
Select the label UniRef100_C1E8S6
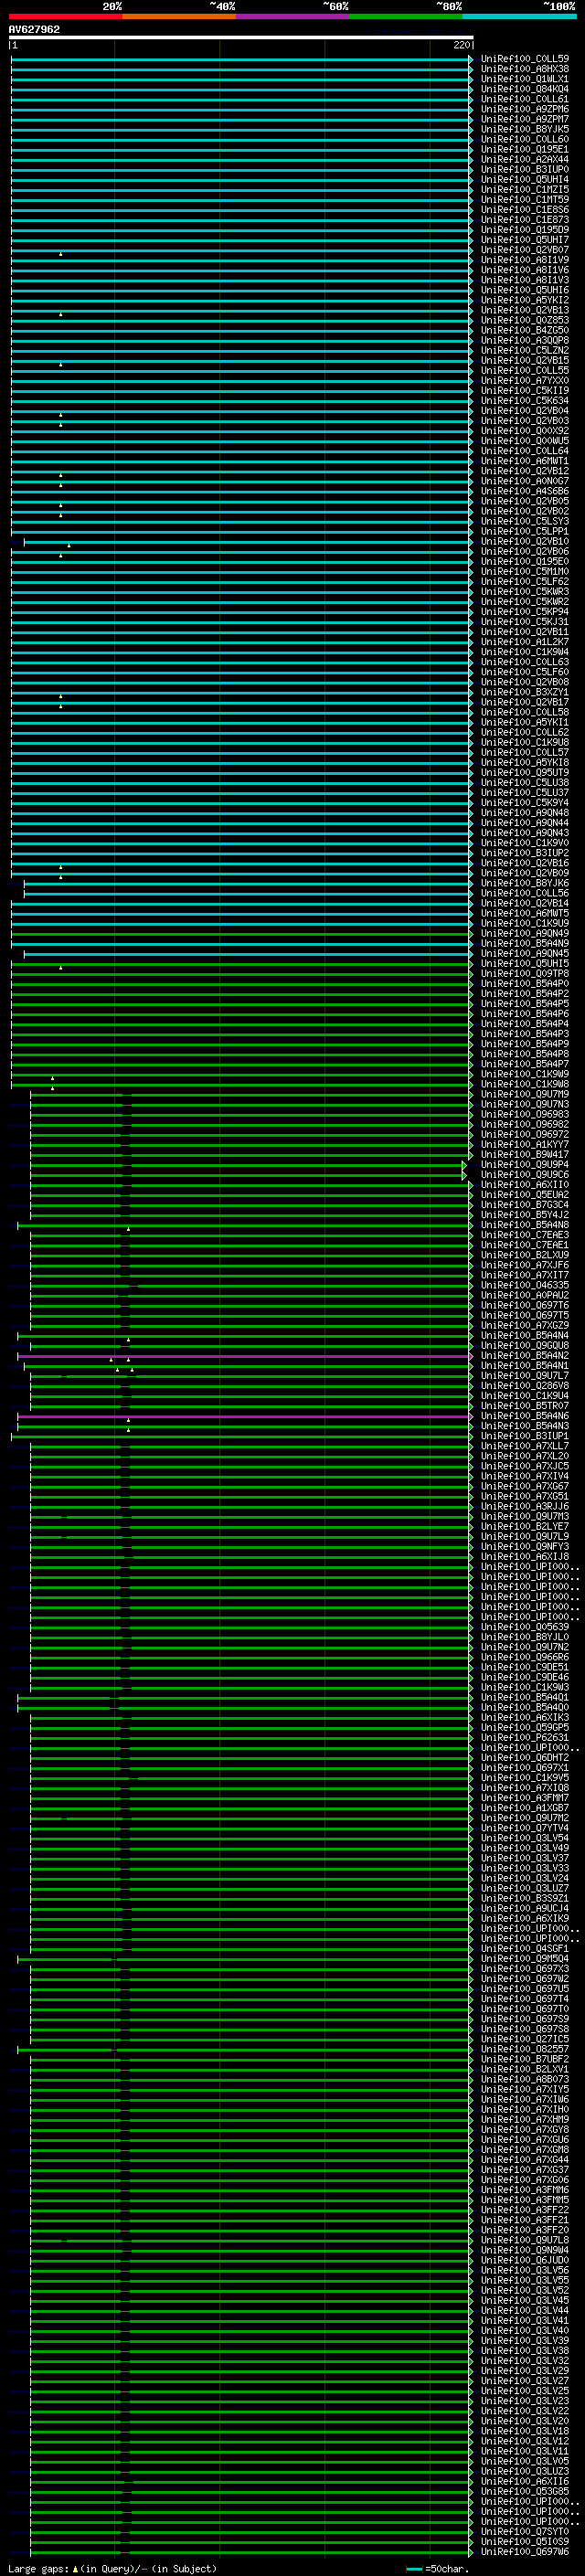click(x=525, y=210)
